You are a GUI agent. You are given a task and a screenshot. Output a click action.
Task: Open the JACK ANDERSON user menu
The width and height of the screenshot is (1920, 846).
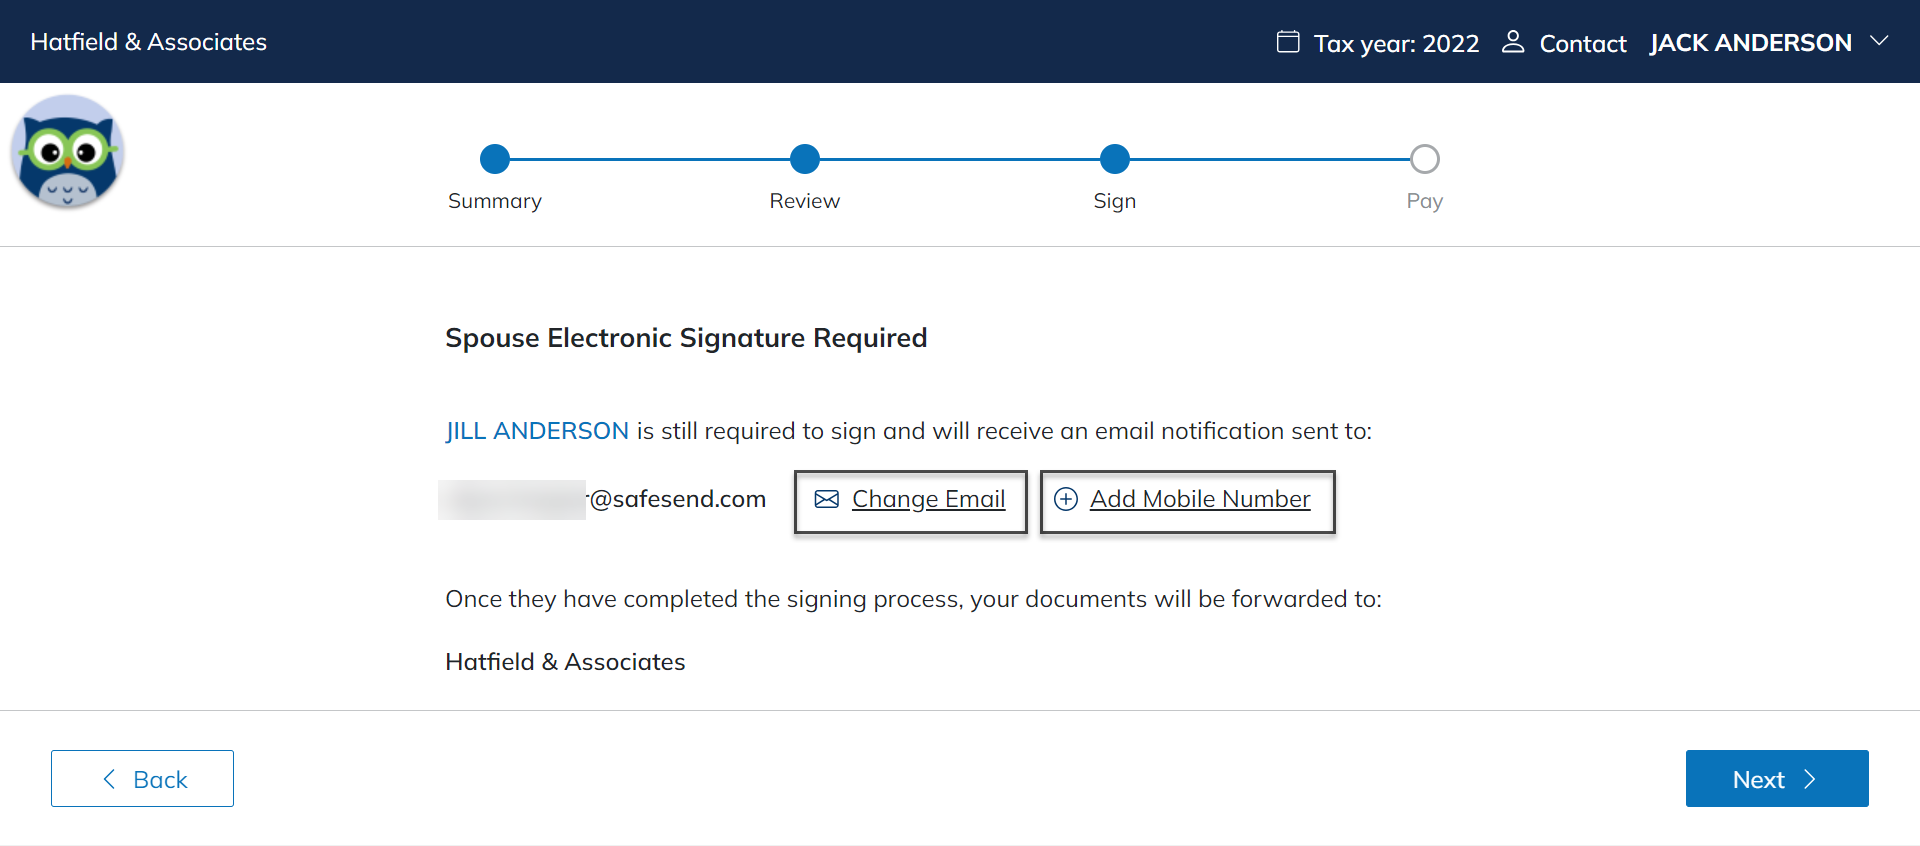pyautogui.click(x=1750, y=43)
